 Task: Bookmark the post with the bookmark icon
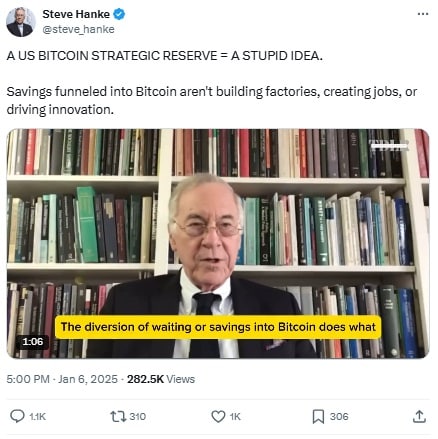[x=318, y=417]
